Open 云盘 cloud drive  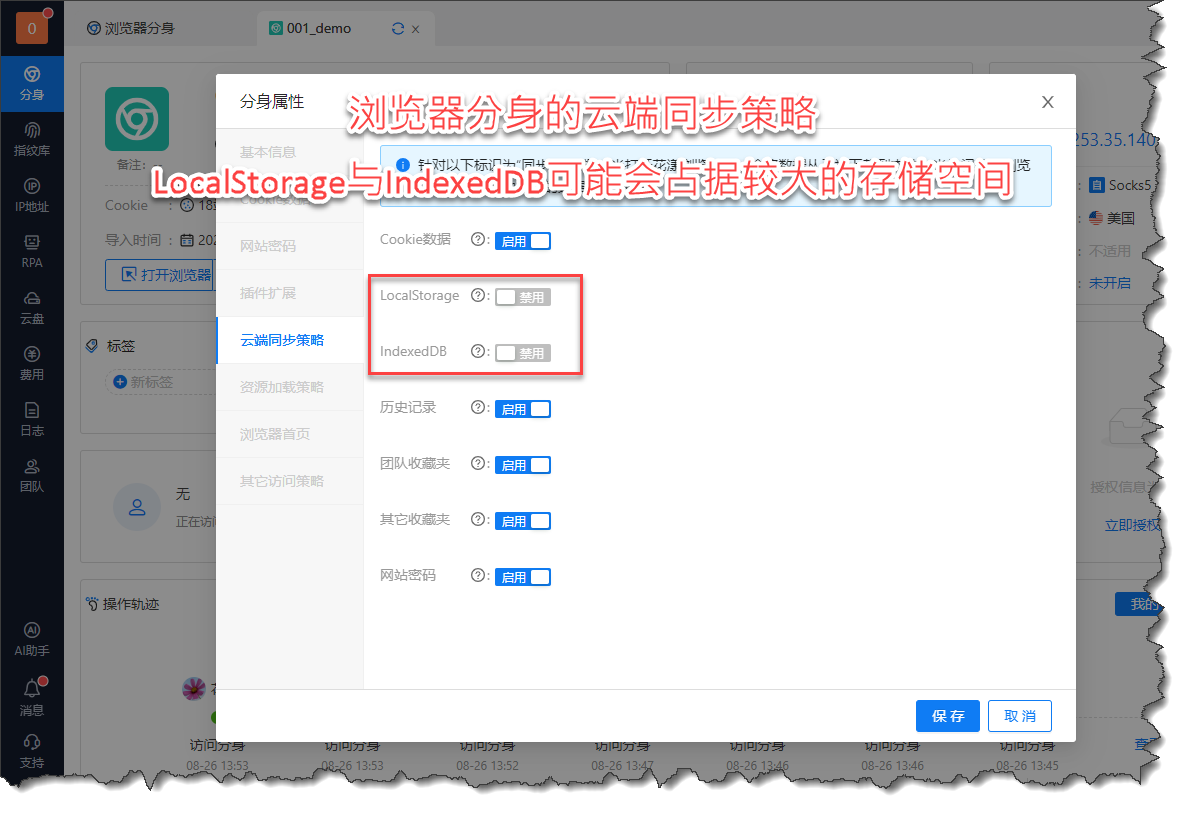click(32, 307)
